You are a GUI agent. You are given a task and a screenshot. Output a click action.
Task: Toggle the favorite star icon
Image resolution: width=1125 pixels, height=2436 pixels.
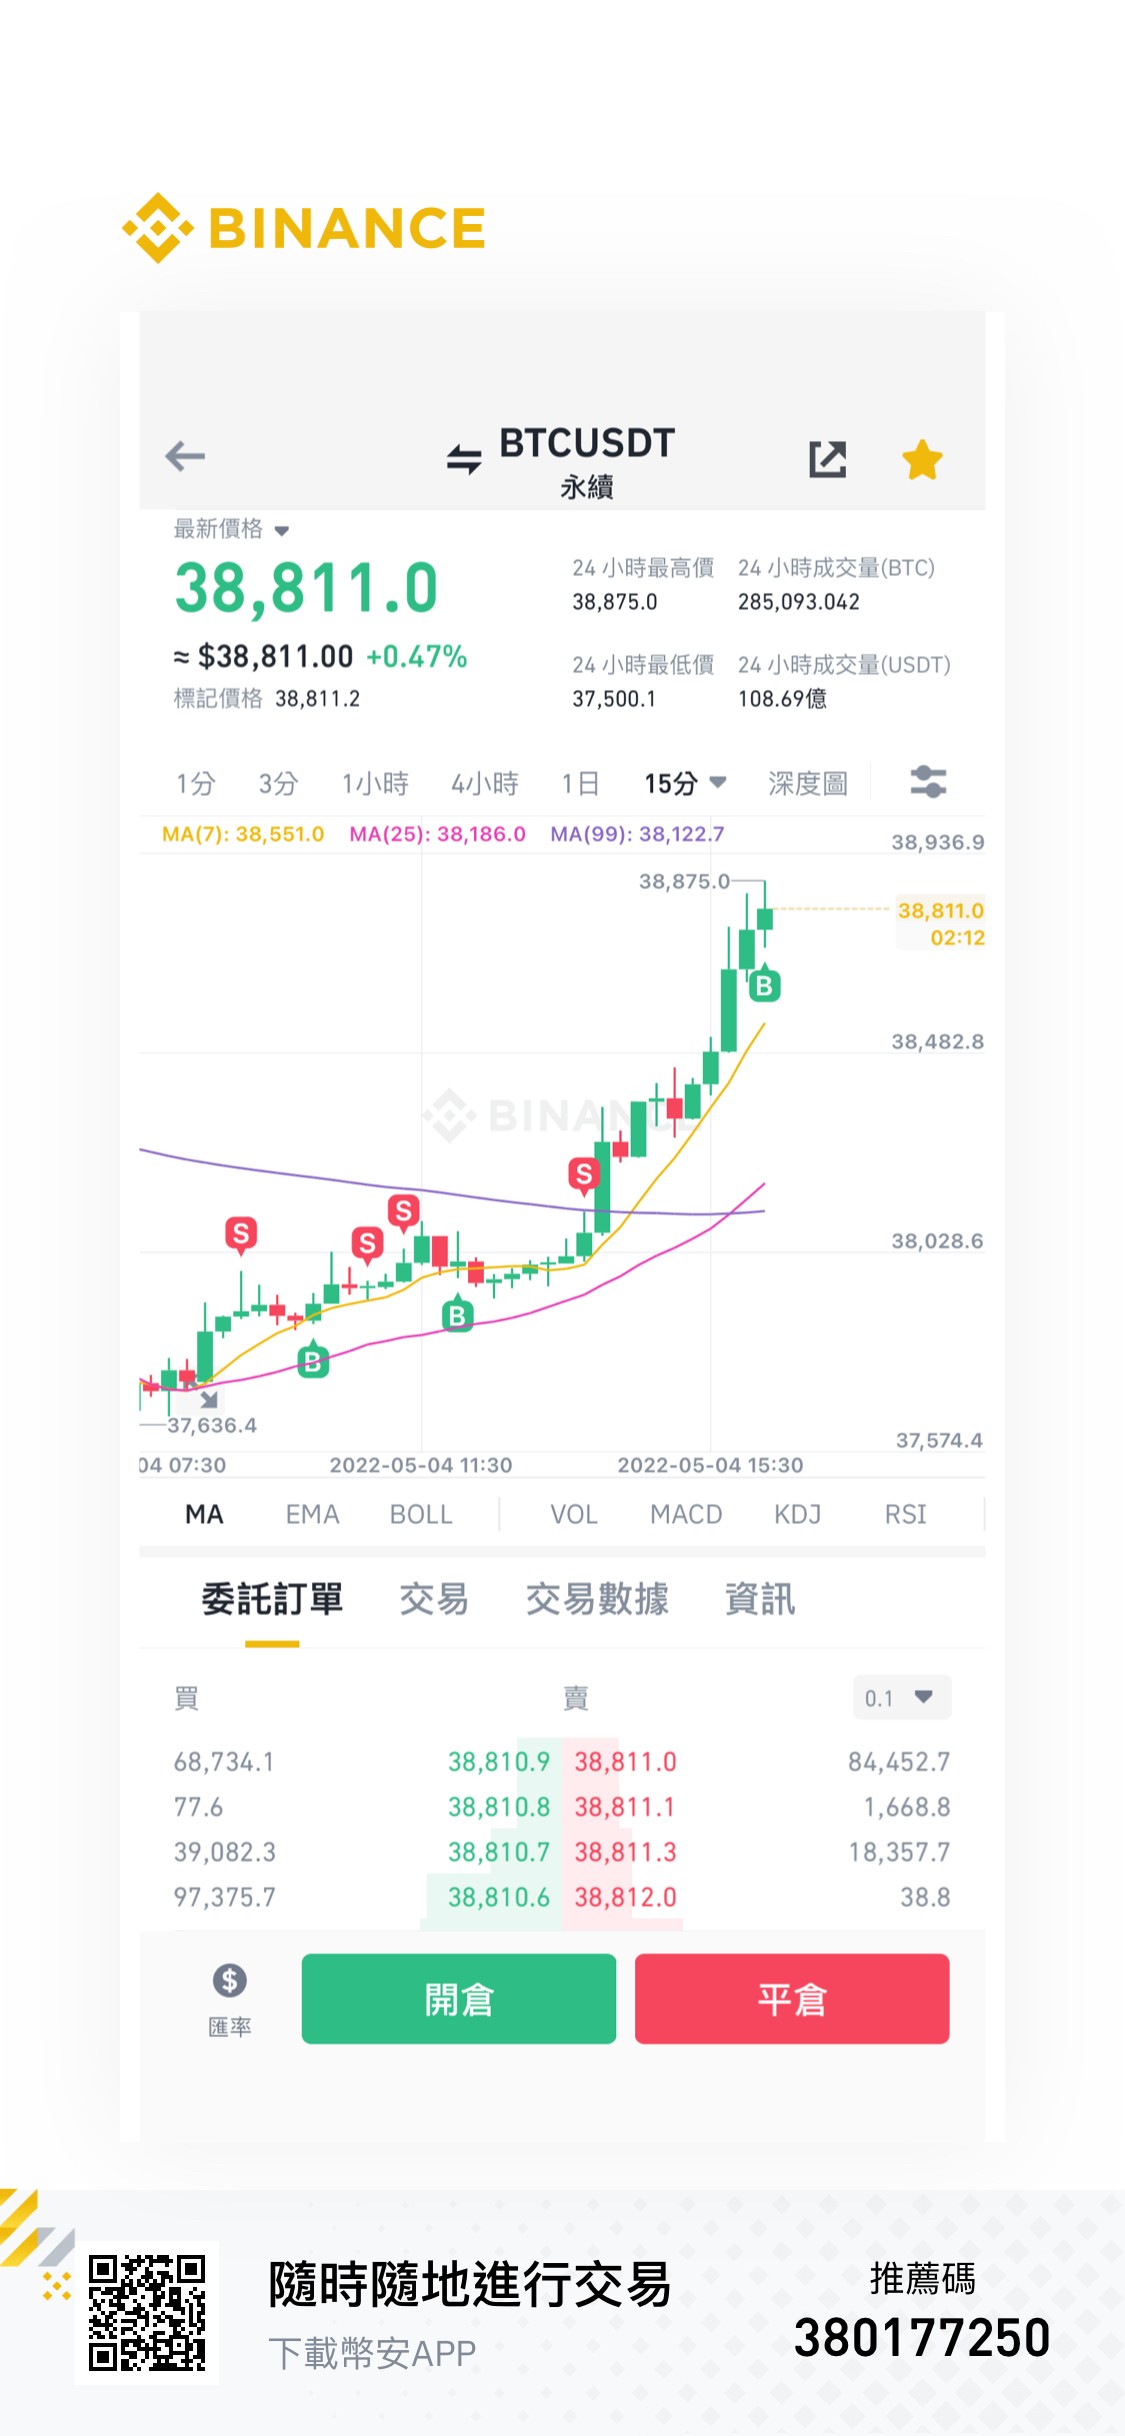(922, 460)
